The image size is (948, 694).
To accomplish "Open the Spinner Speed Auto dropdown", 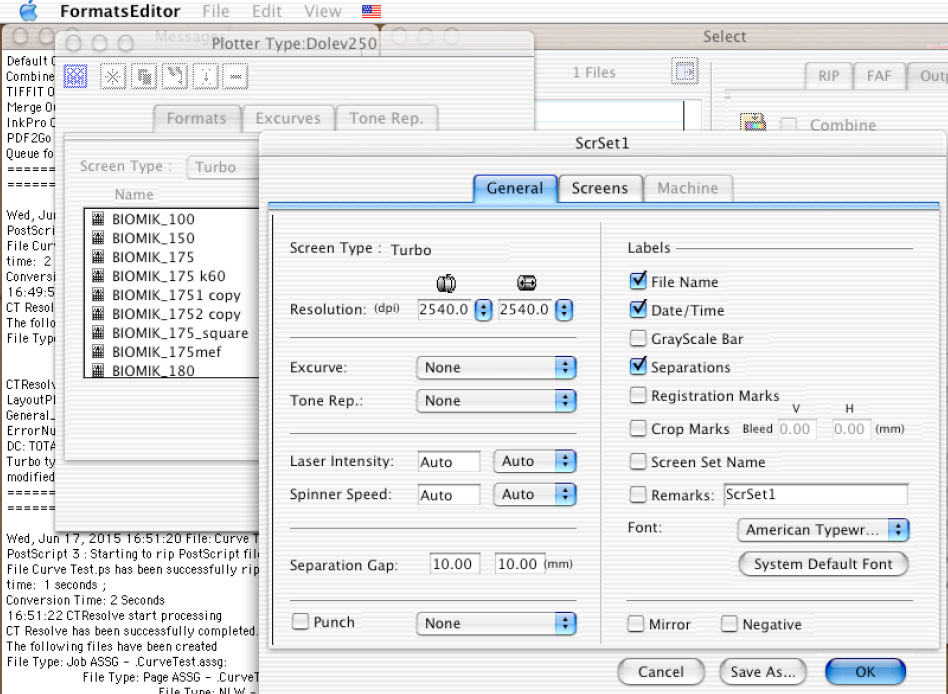I will (x=535, y=495).
